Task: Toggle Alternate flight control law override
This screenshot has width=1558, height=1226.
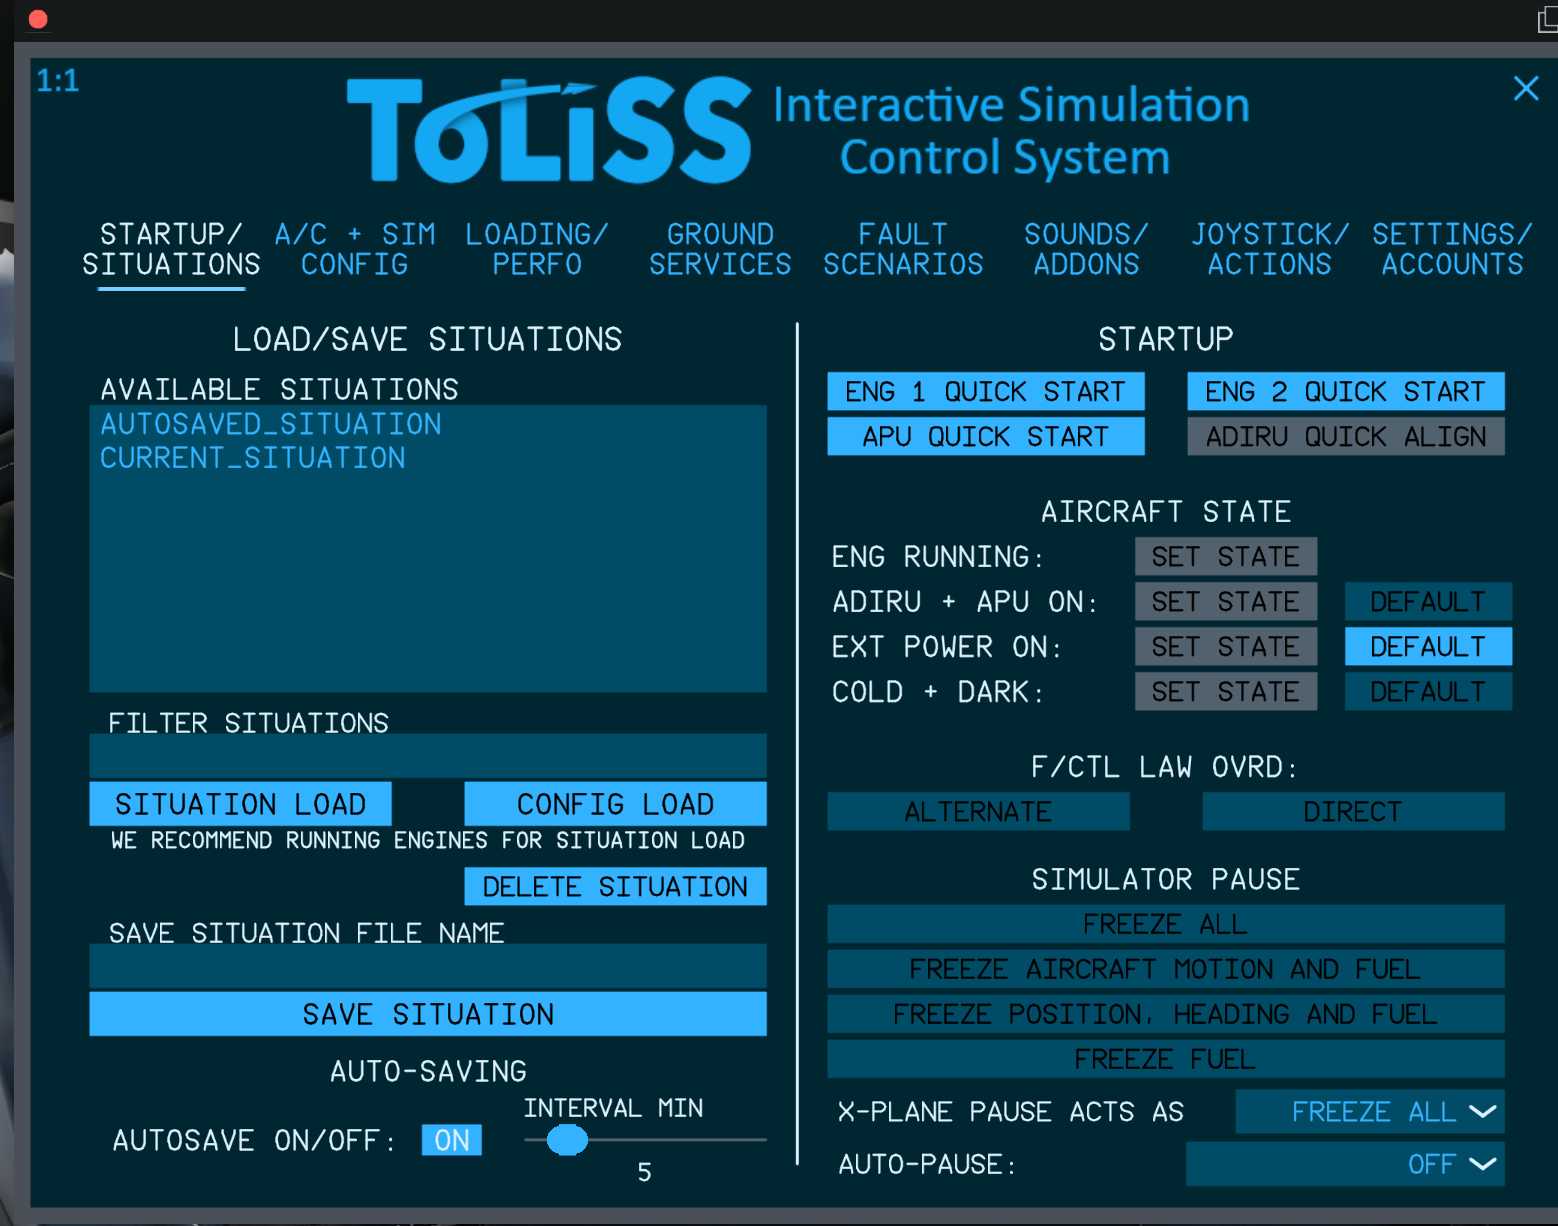Action: coord(978,811)
